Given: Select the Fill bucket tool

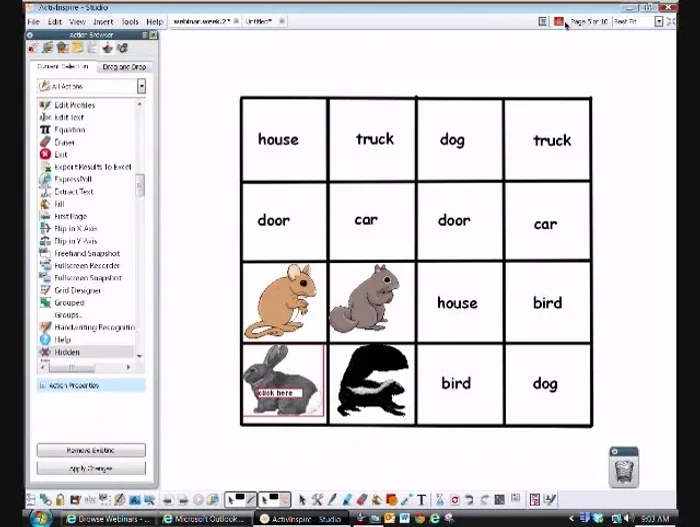Looking at the screenshot, I should click(377, 500).
